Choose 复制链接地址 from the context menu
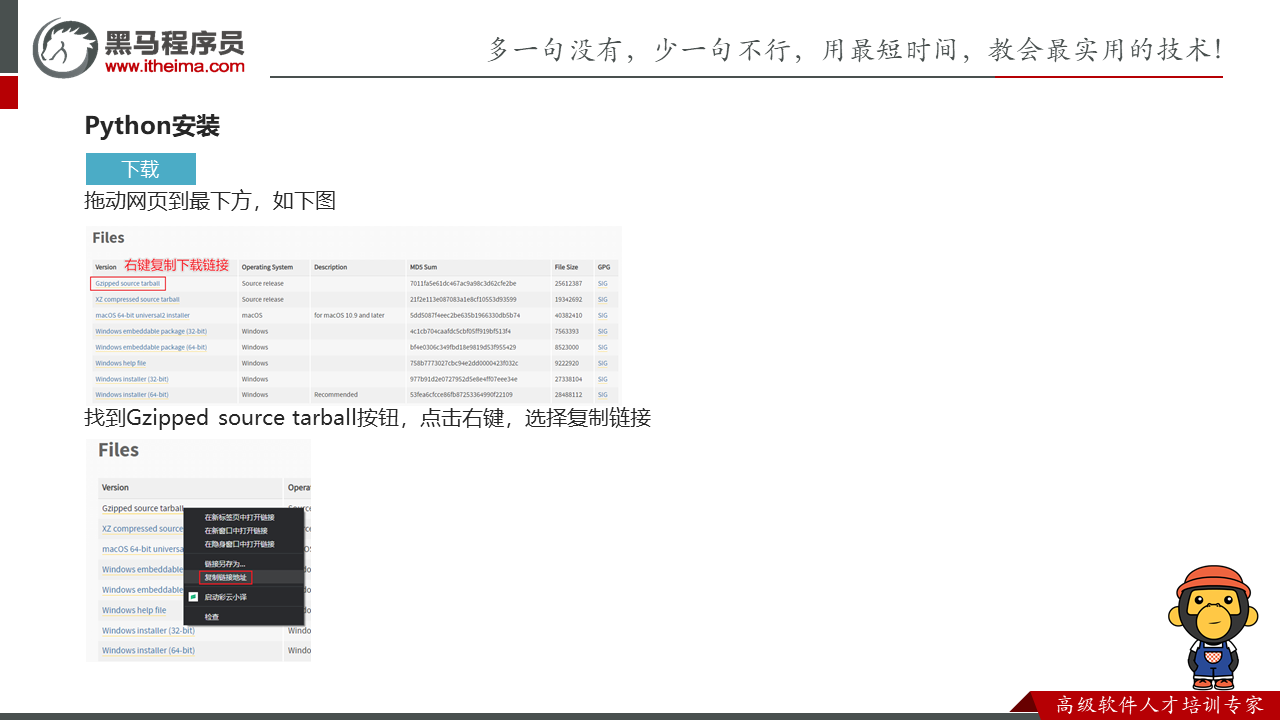The height and width of the screenshot is (720, 1280). click(225, 578)
